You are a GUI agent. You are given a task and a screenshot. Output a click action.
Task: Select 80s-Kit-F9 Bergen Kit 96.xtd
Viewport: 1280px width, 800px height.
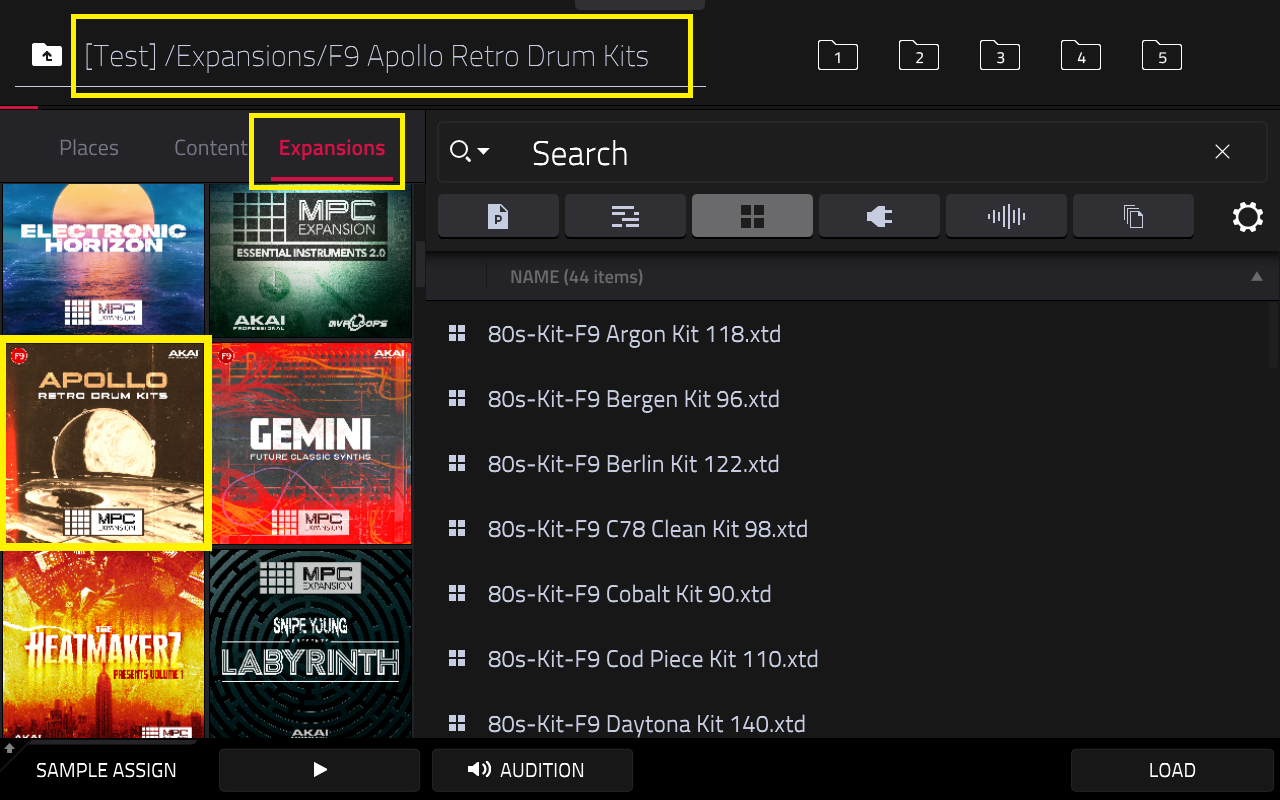[848, 399]
